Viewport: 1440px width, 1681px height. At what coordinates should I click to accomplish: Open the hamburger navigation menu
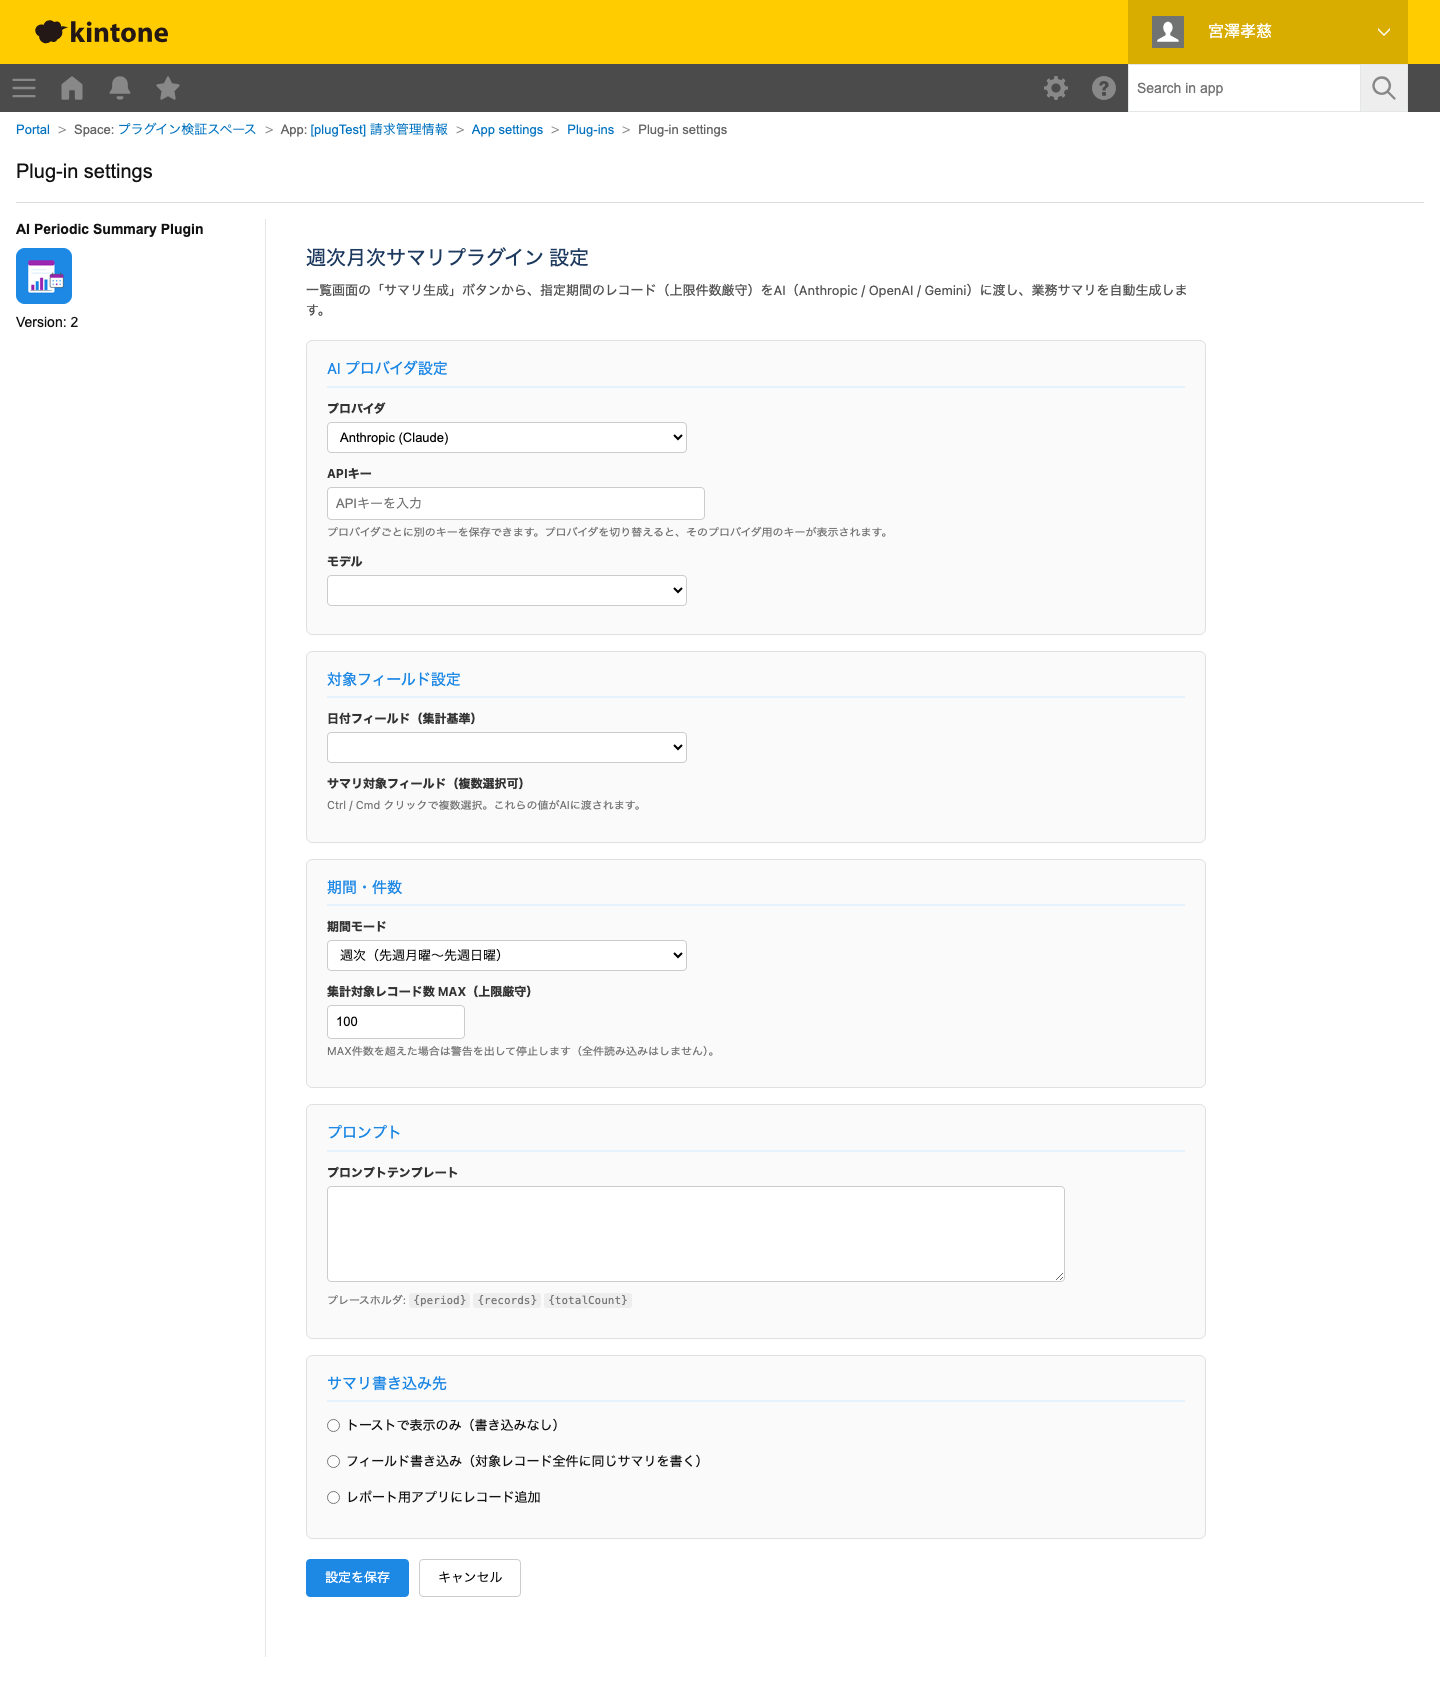[24, 88]
